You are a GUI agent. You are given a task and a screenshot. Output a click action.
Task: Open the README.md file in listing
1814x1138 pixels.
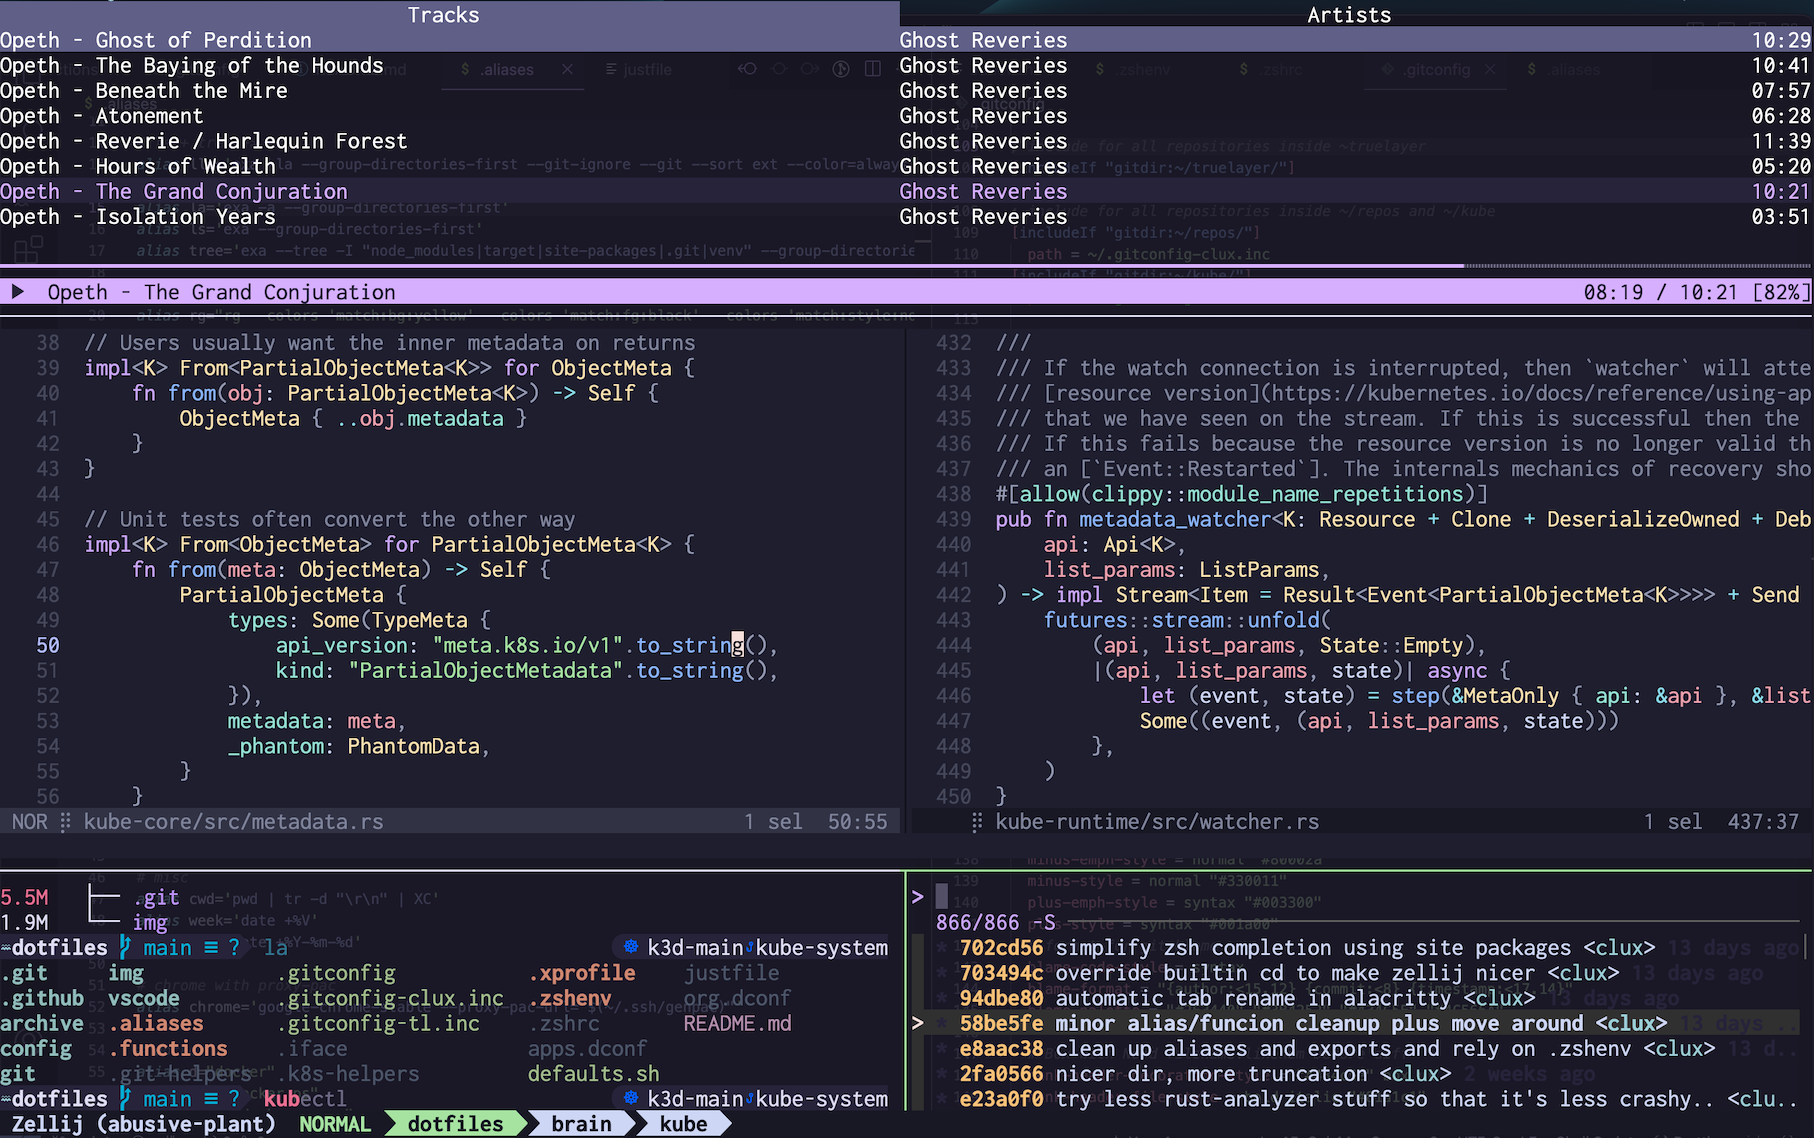pos(737,1023)
